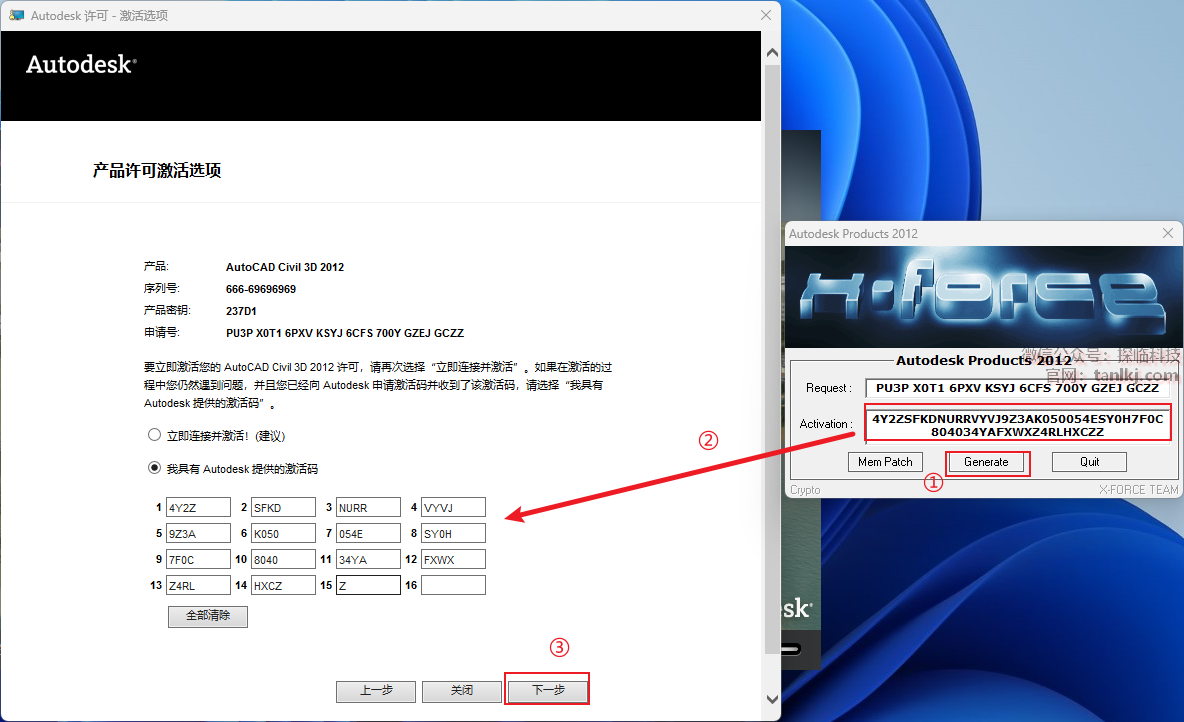
Task: Click activation code field 8 containing SY0H
Action: pyautogui.click(x=453, y=533)
